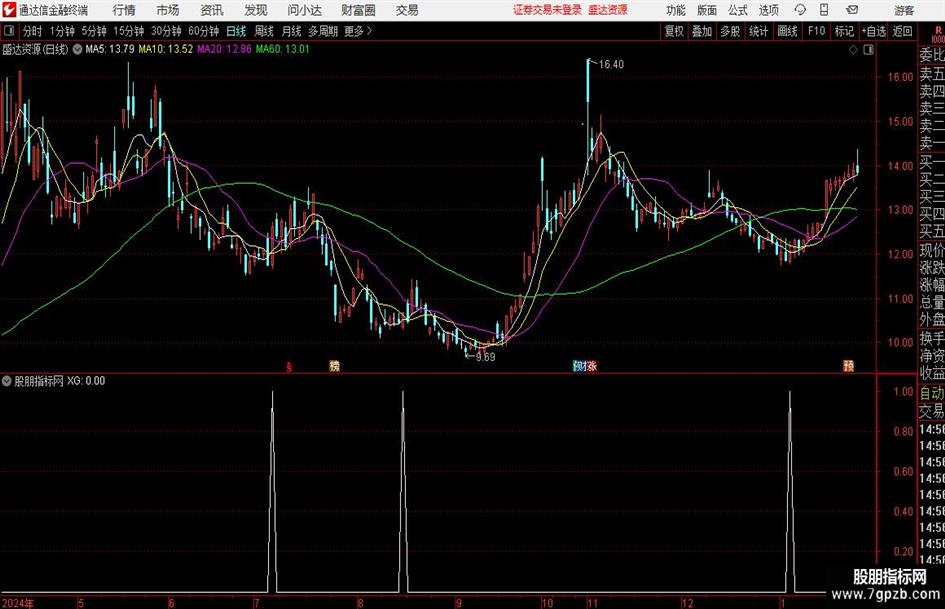Click the 9.69 low price label
This screenshot has width=945, height=609.
pyautogui.click(x=485, y=357)
